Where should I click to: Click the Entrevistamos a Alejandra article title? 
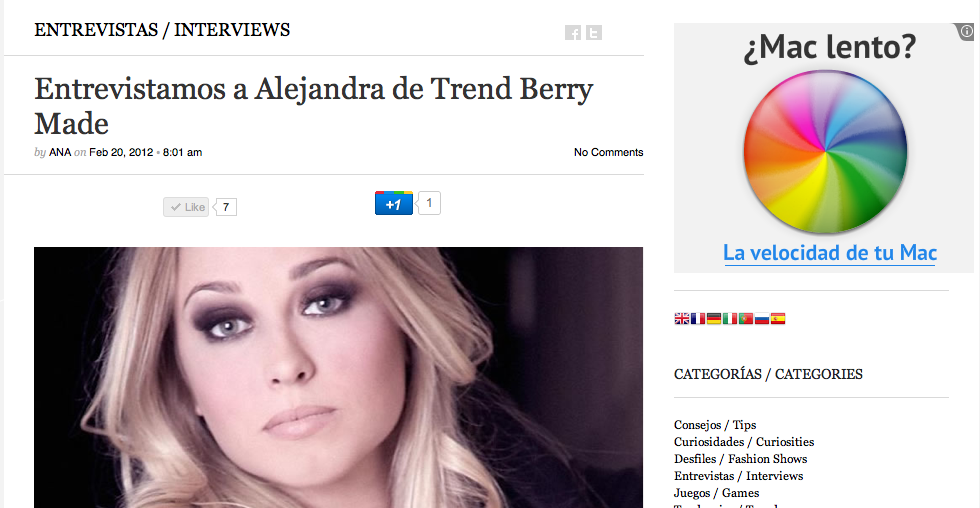click(314, 106)
